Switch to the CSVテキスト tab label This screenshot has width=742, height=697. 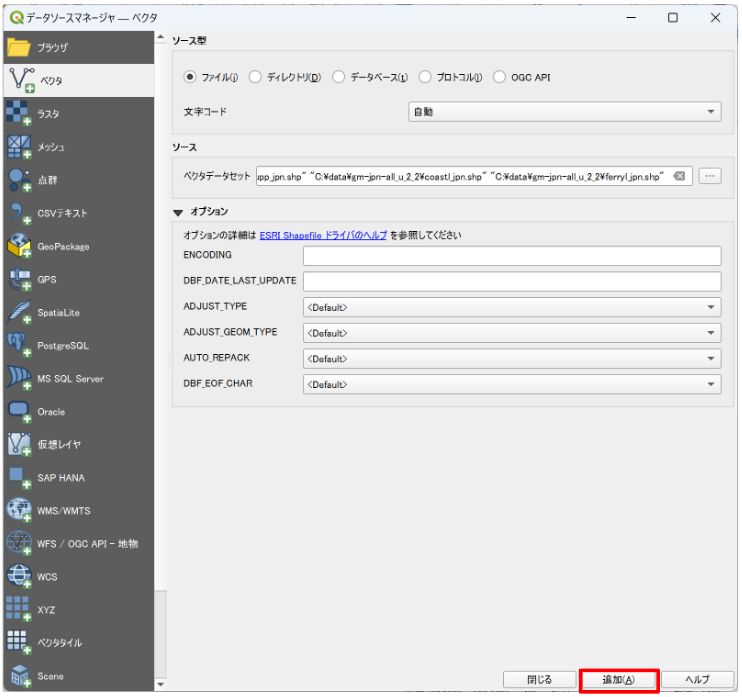click(x=62, y=213)
